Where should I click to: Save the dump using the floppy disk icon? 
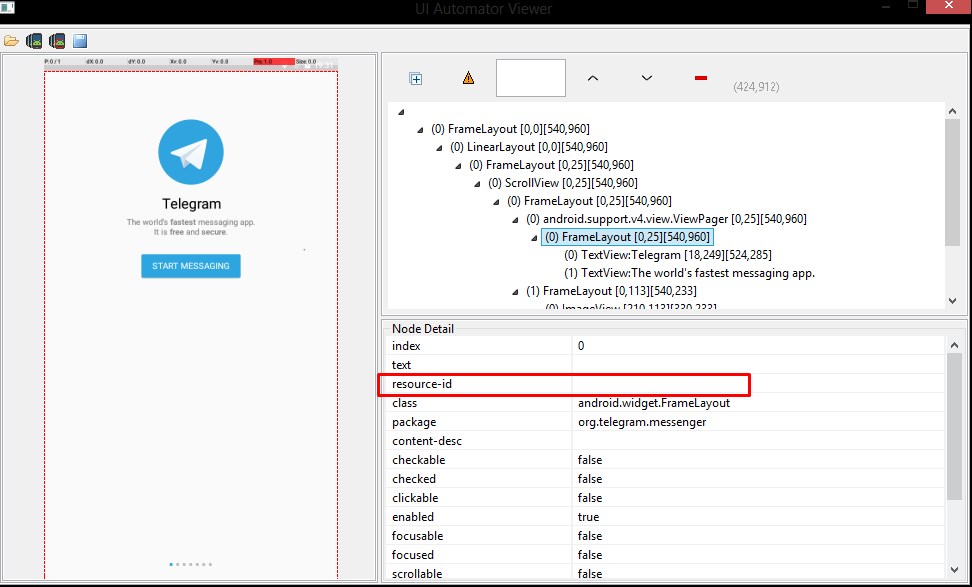(80, 42)
